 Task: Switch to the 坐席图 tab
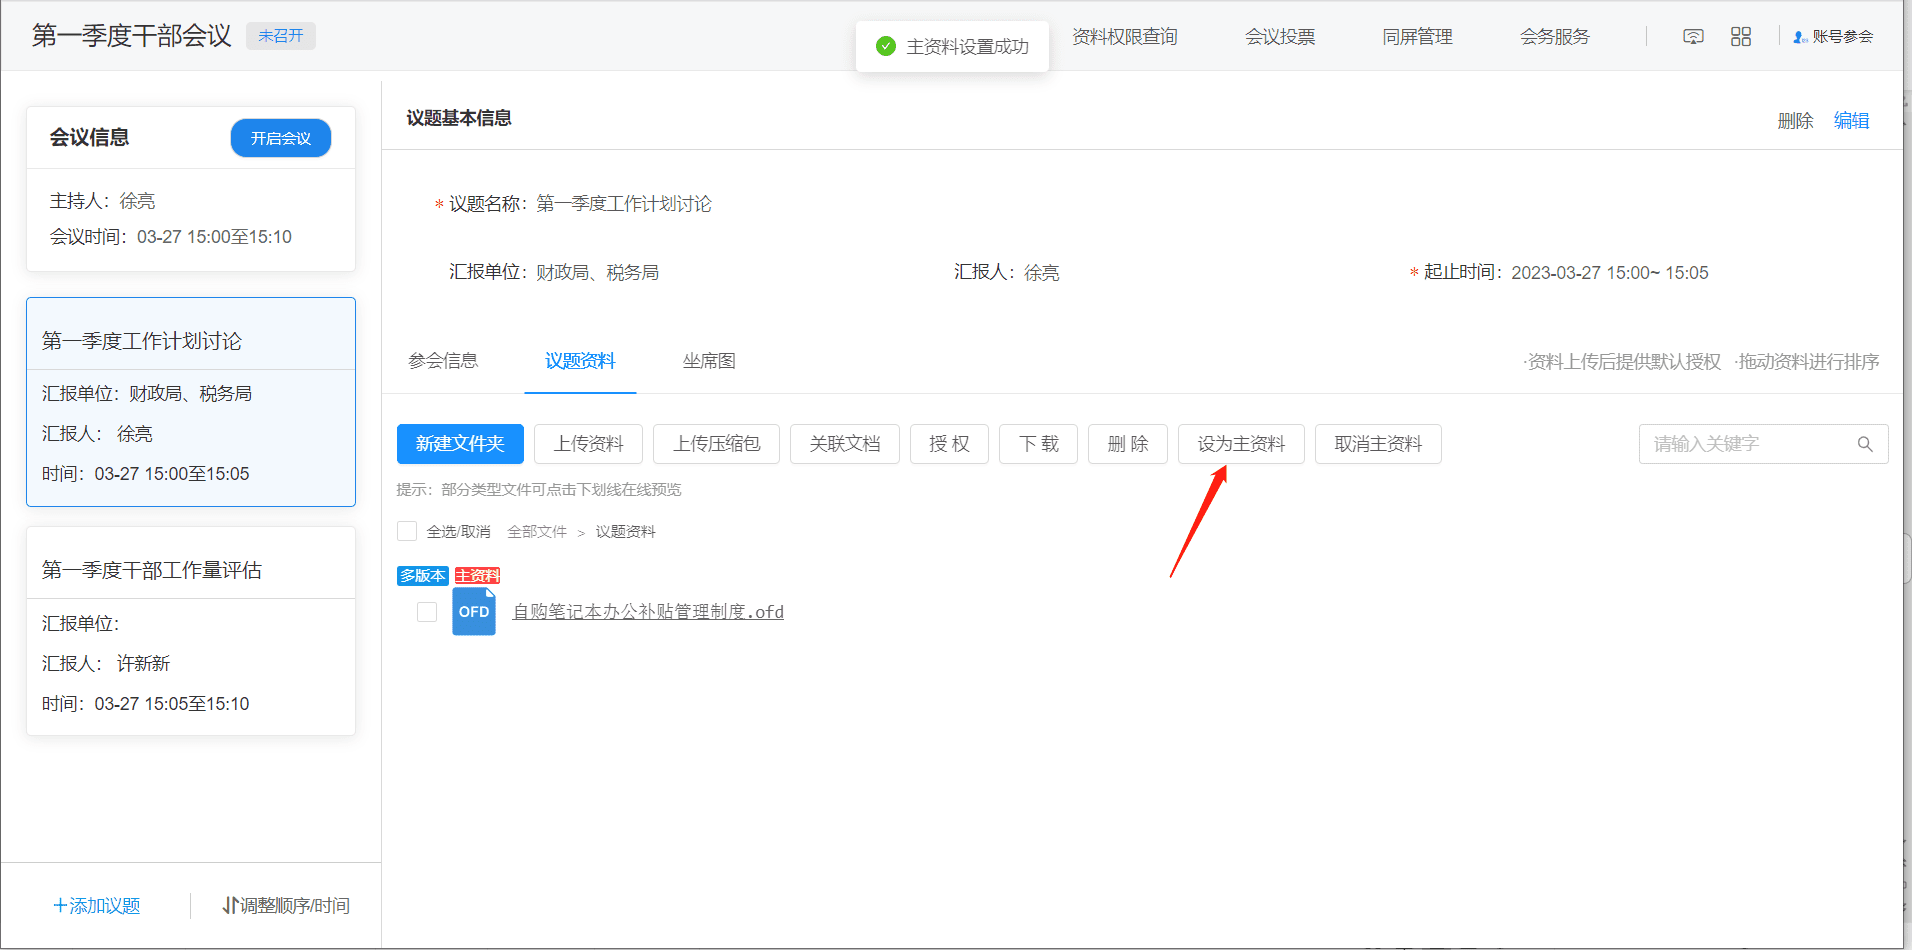point(709,361)
